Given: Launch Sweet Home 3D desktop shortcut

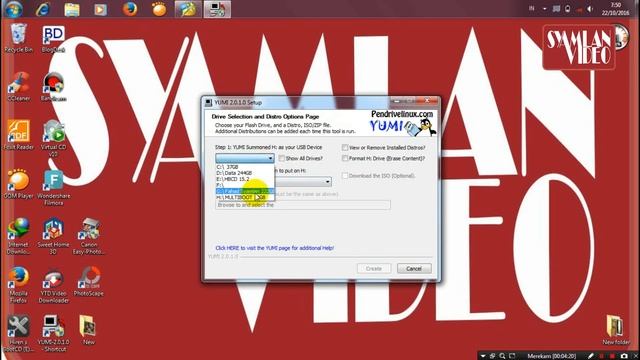Looking at the screenshot, I should coord(53,236).
